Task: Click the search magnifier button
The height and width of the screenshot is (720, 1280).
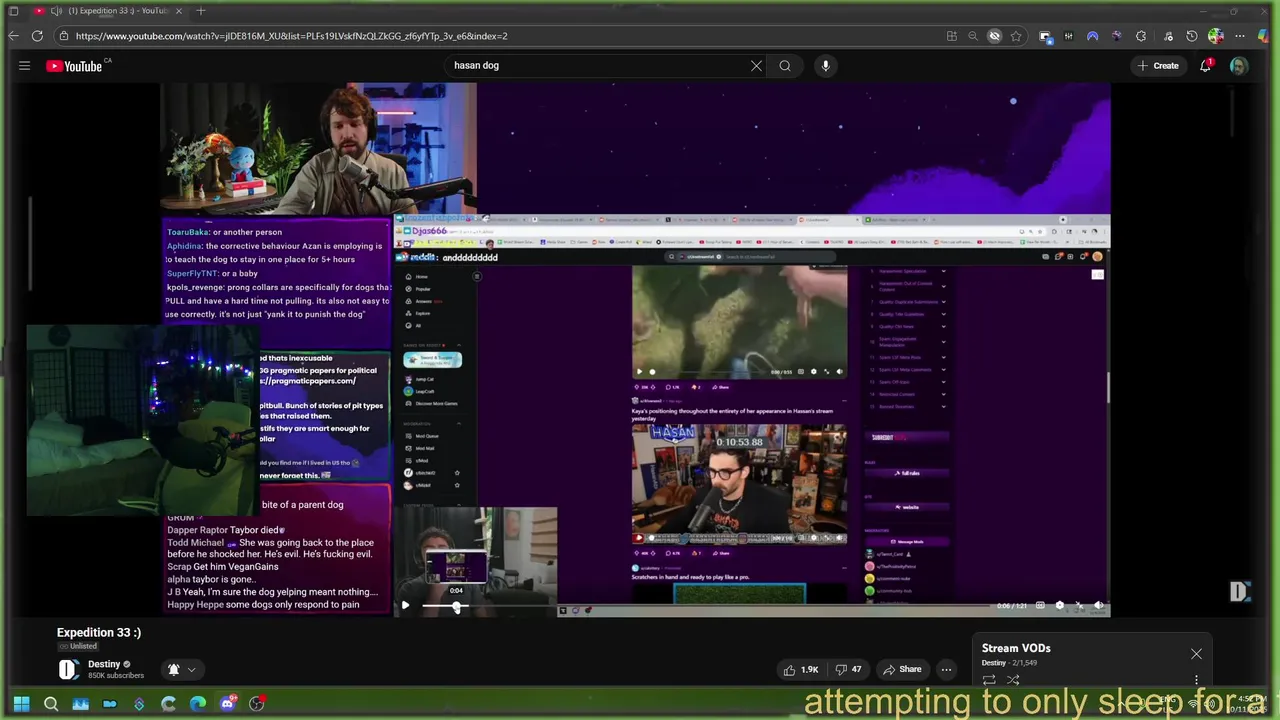Action: pyautogui.click(x=785, y=66)
